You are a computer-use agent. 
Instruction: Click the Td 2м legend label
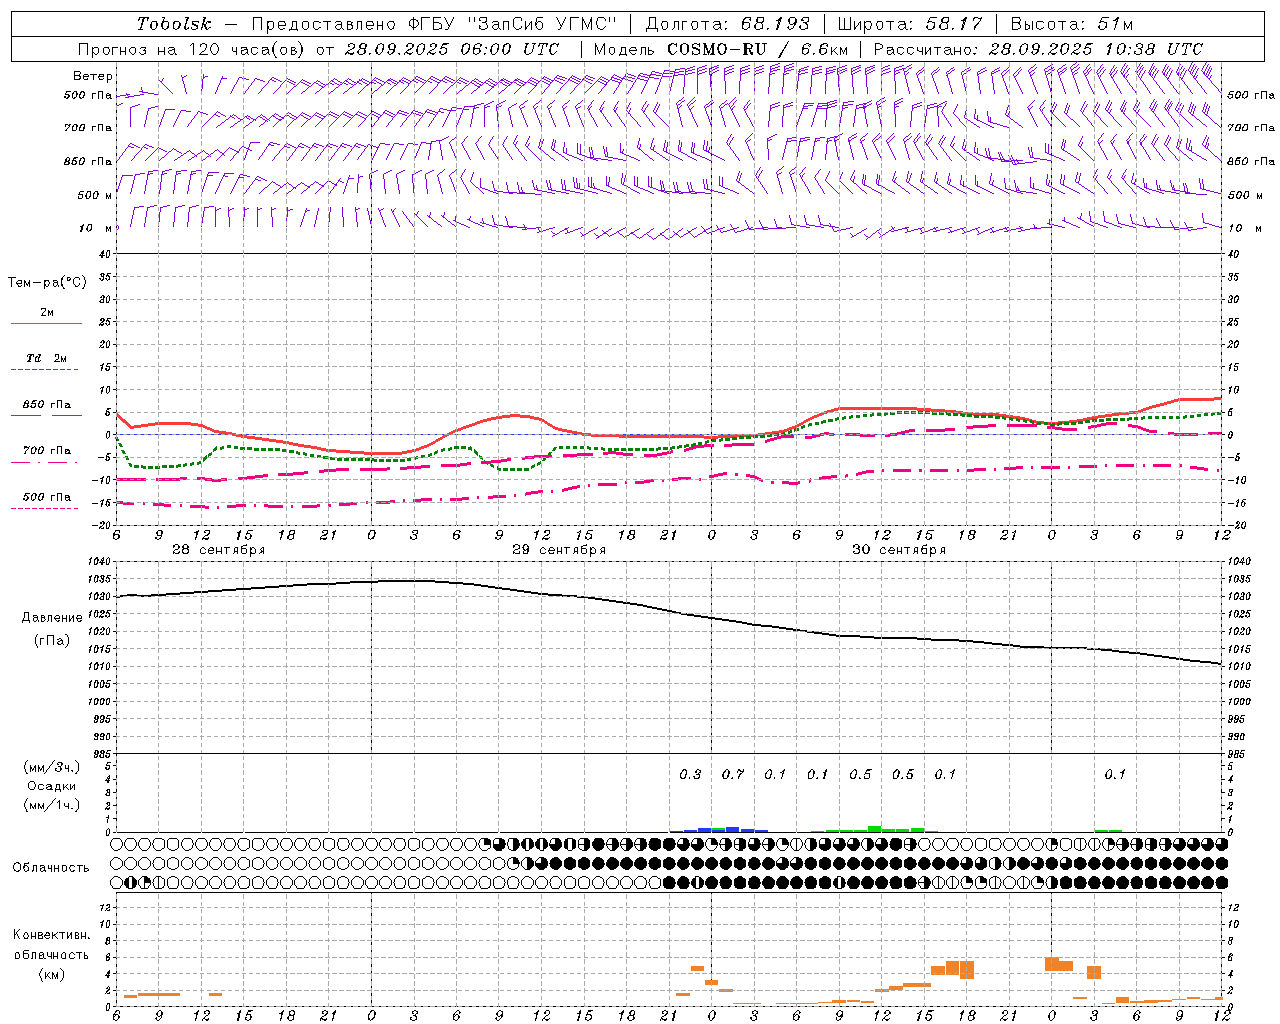pos(46,358)
